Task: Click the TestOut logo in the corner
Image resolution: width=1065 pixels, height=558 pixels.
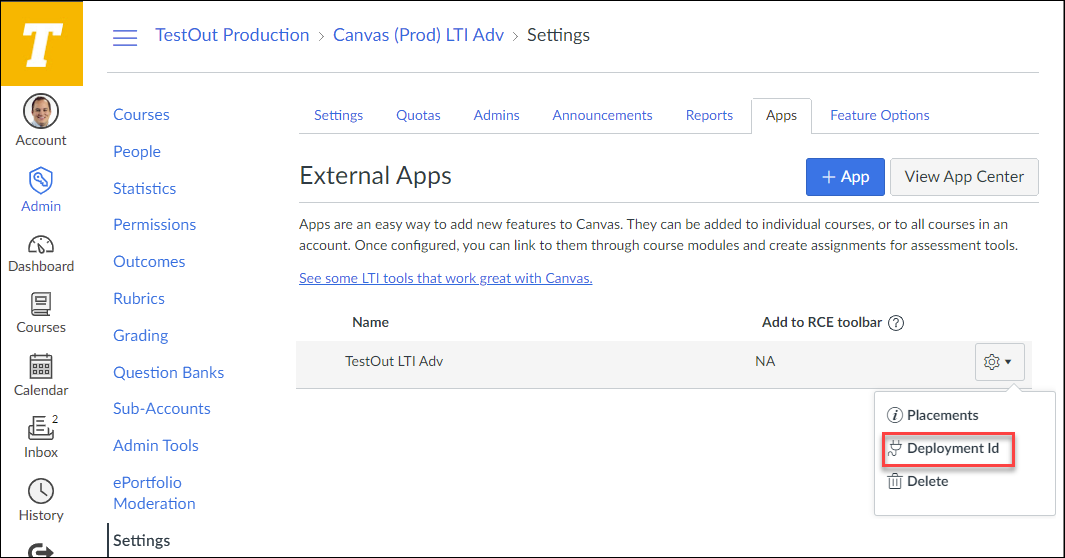Action: click(41, 43)
